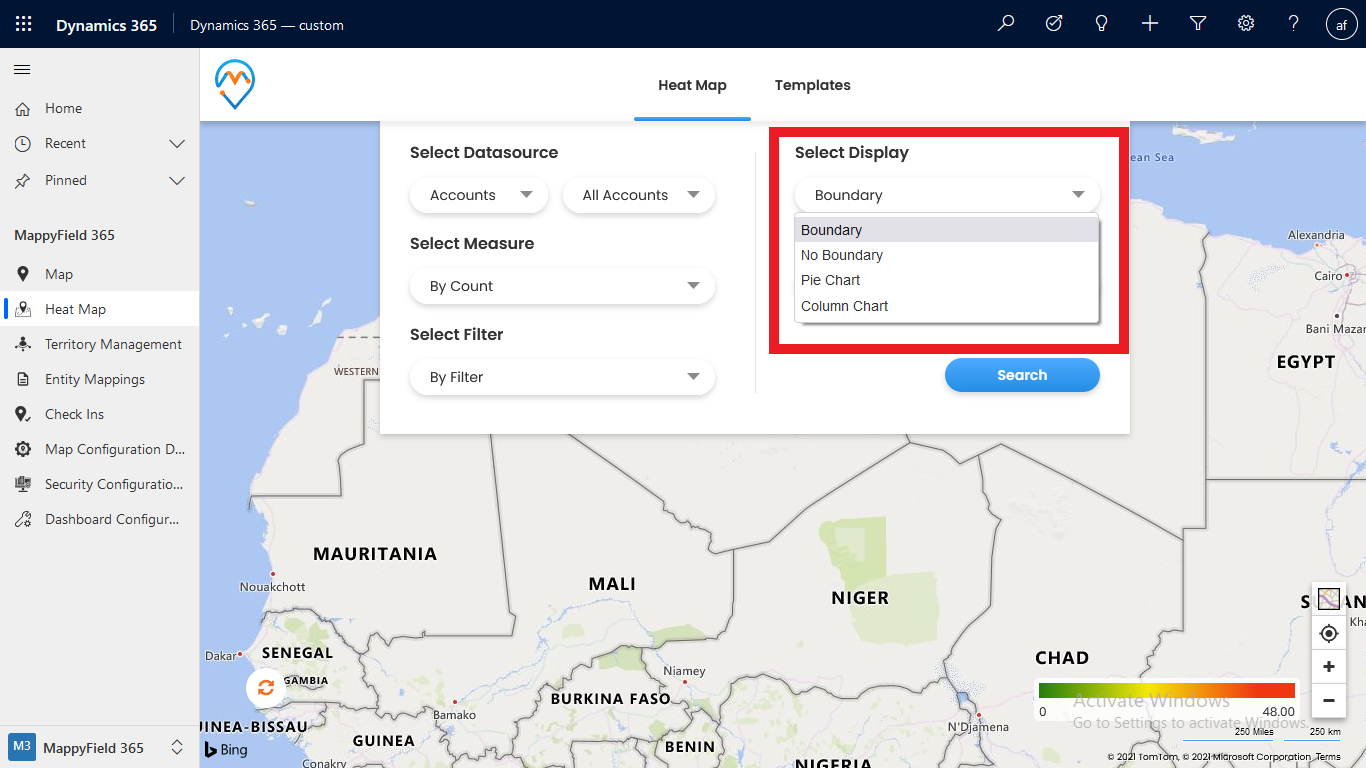Open the All Accounts view dropdown
This screenshot has height=768, width=1366.
(x=639, y=195)
